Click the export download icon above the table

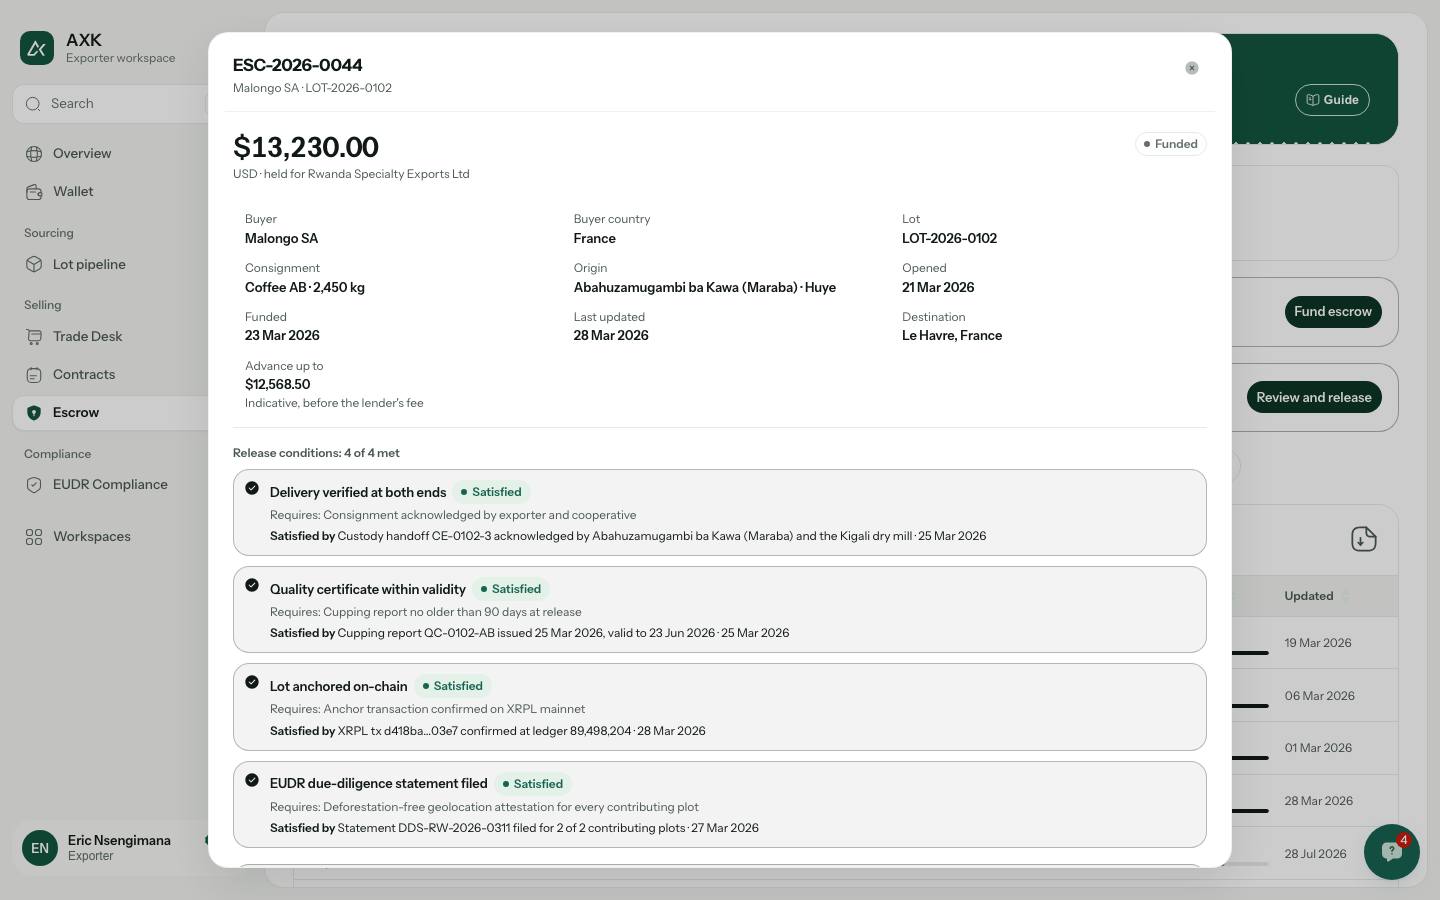click(1364, 539)
